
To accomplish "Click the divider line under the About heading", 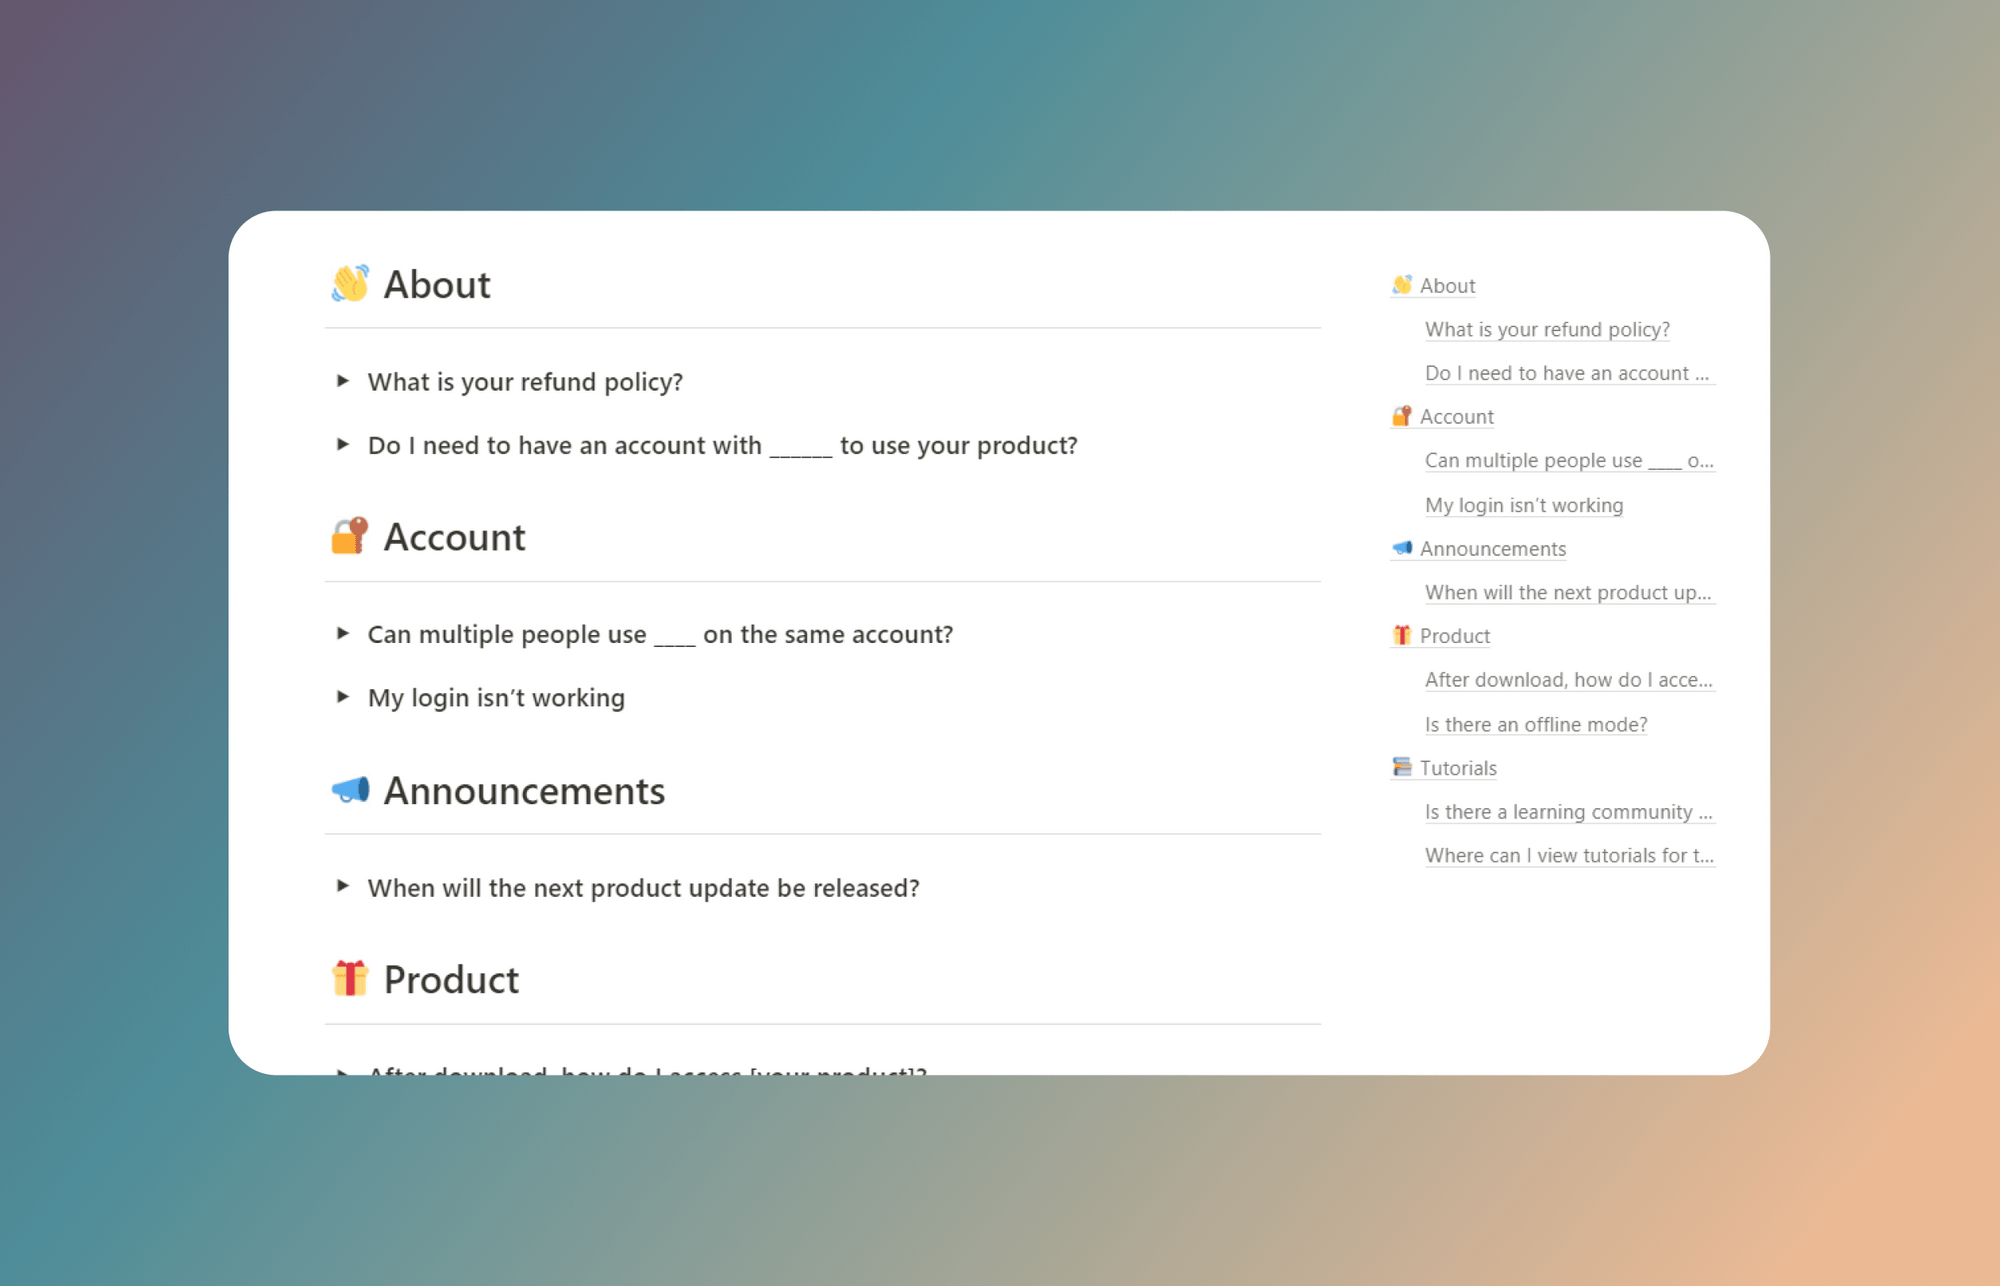I will [822, 324].
